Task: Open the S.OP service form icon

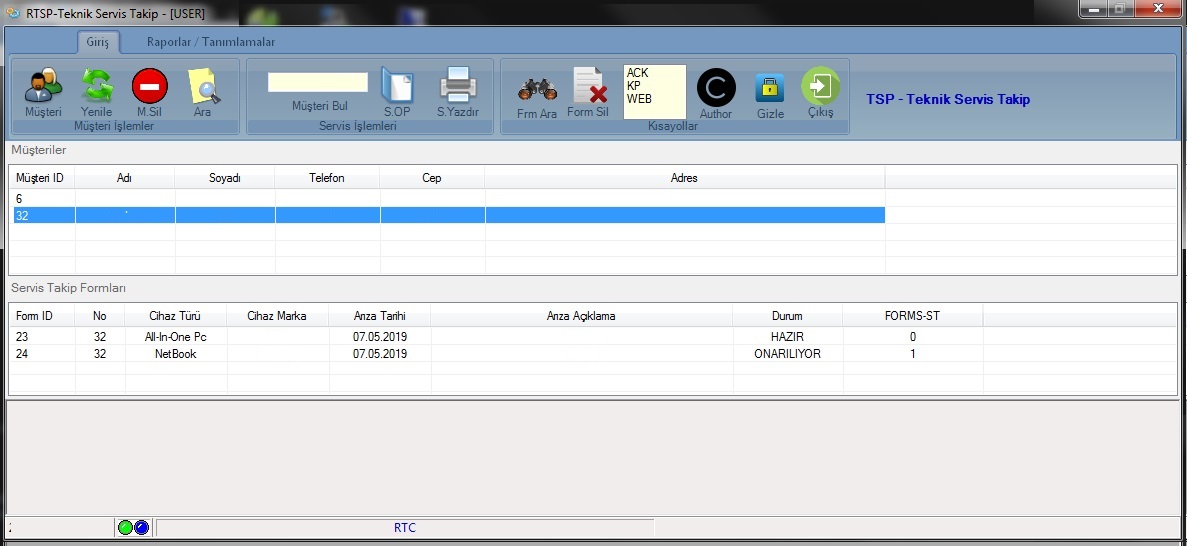Action: coord(397,85)
